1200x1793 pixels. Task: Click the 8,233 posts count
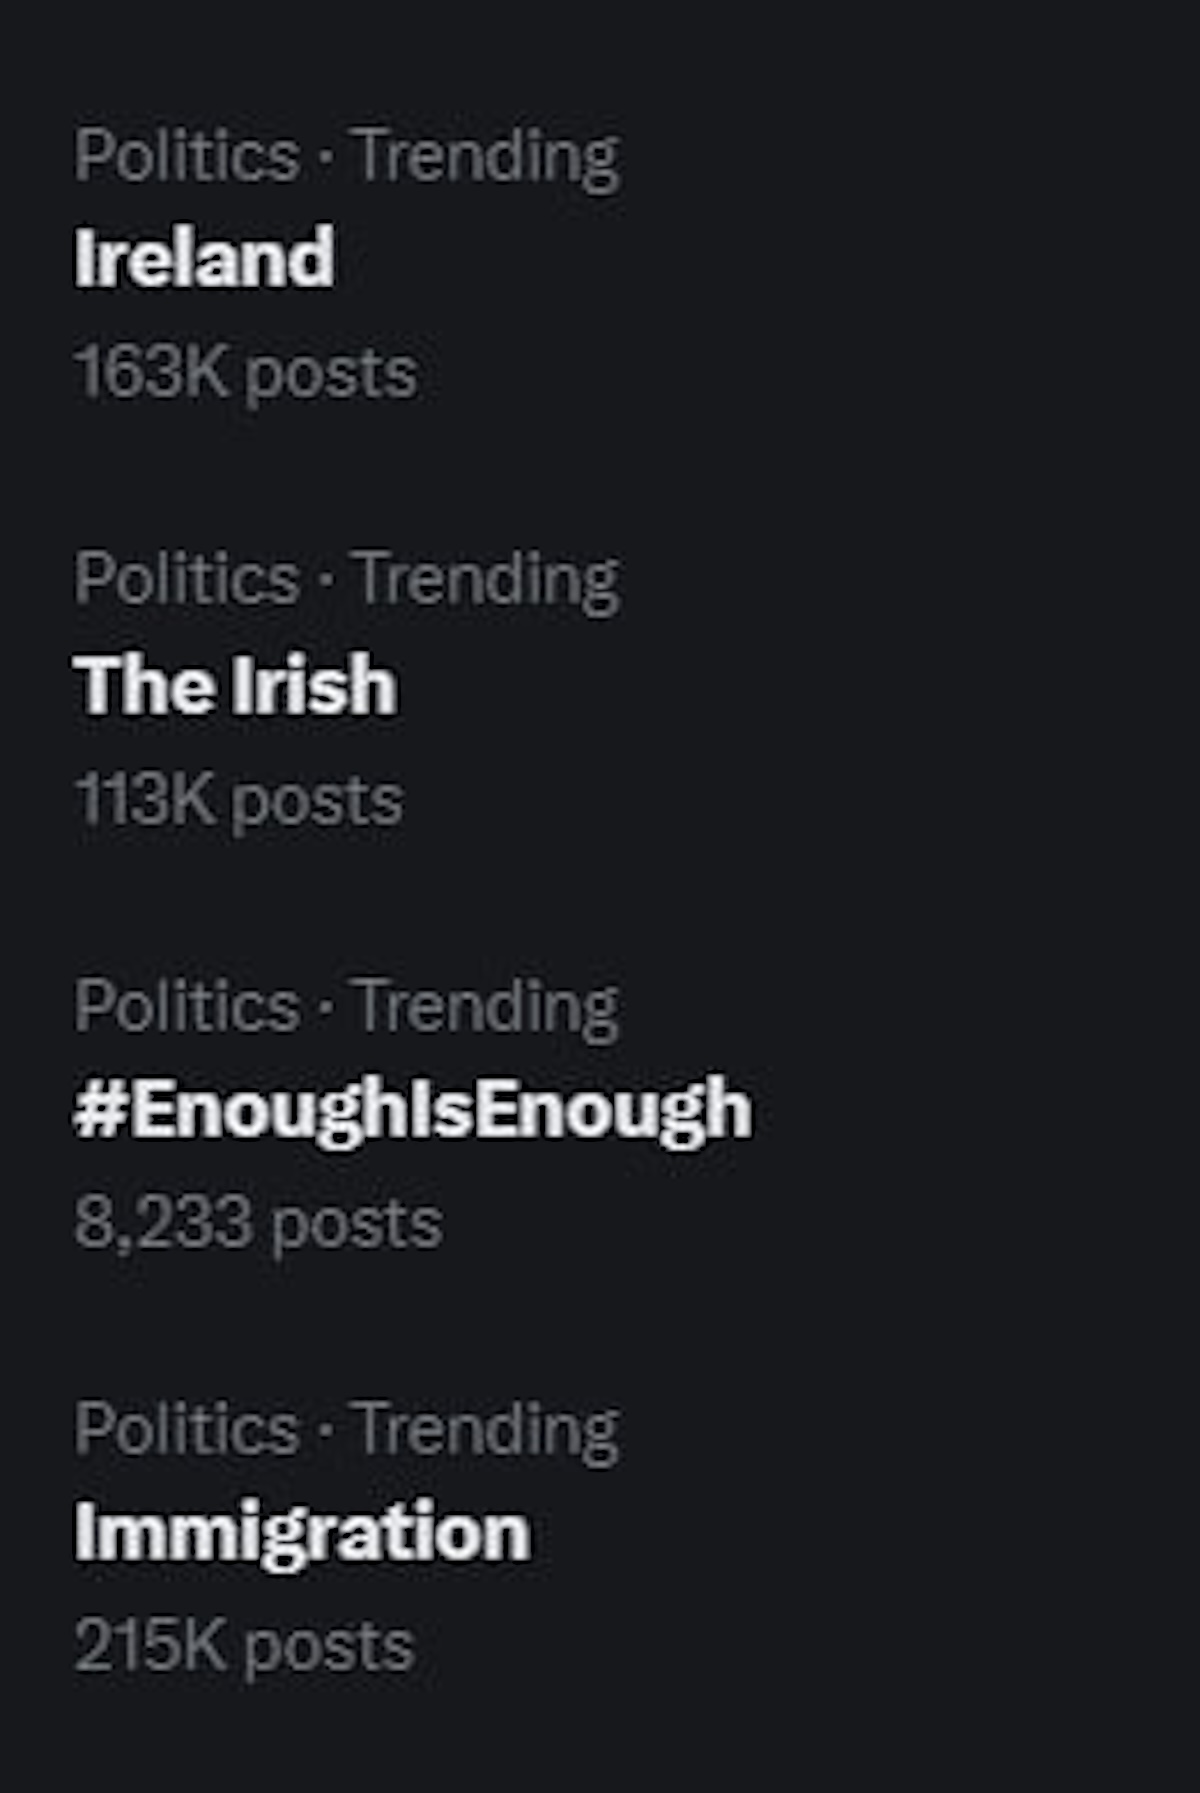coord(258,1223)
